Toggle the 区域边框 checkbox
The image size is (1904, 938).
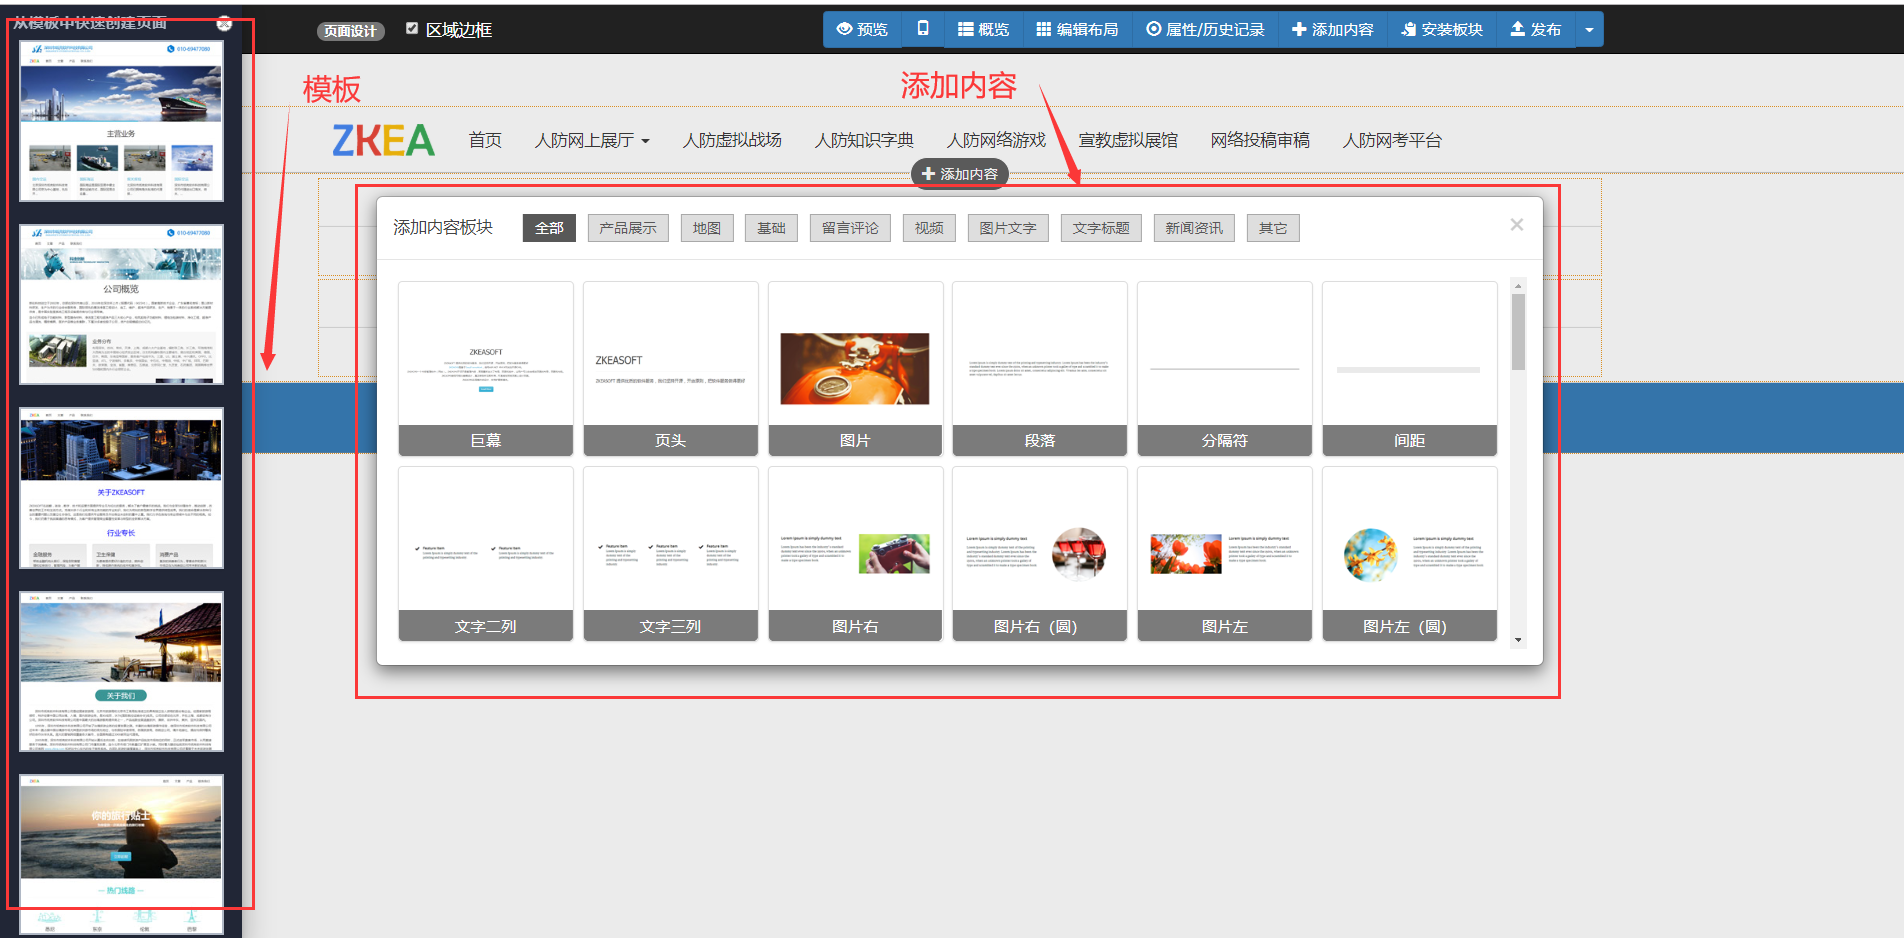click(x=412, y=29)
